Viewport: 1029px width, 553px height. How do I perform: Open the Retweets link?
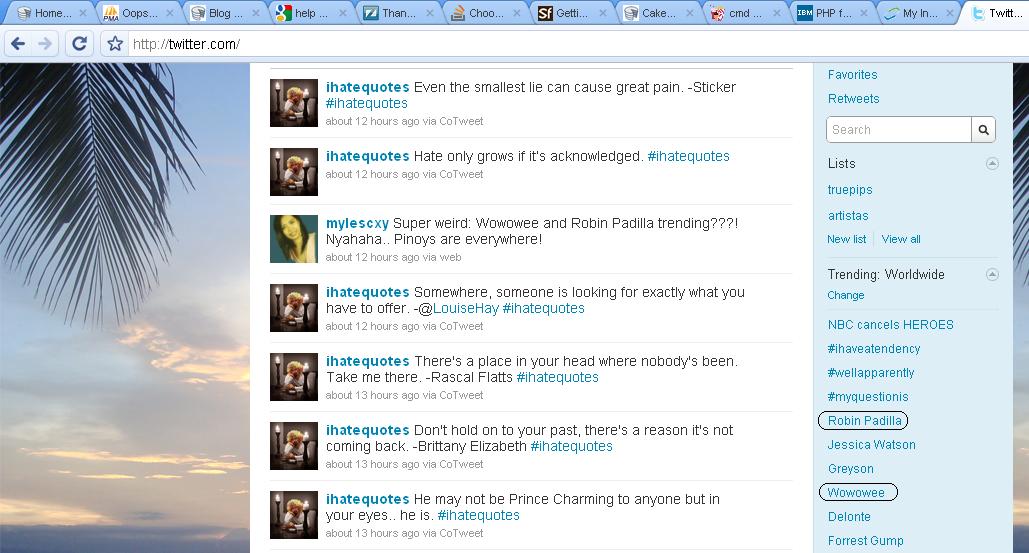[x=853, y=99]
